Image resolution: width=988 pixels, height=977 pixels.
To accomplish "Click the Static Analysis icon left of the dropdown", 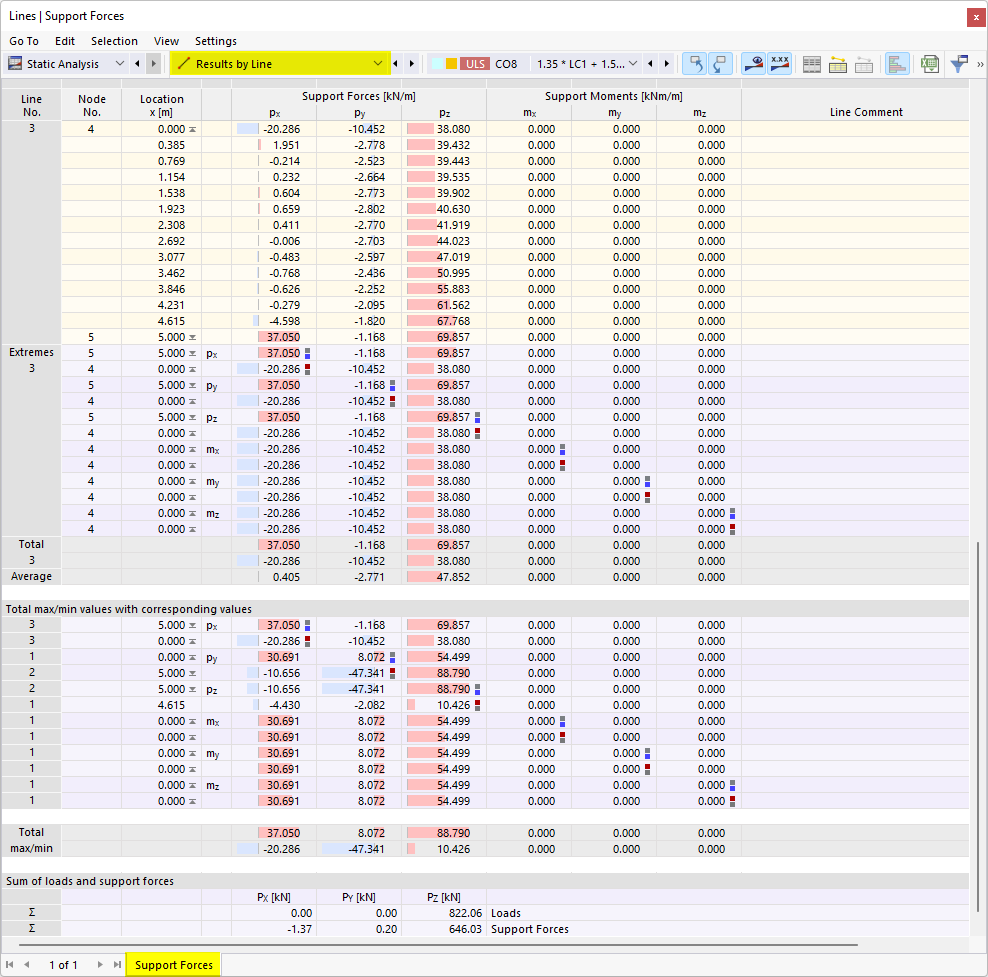I will tap(14, 63).
